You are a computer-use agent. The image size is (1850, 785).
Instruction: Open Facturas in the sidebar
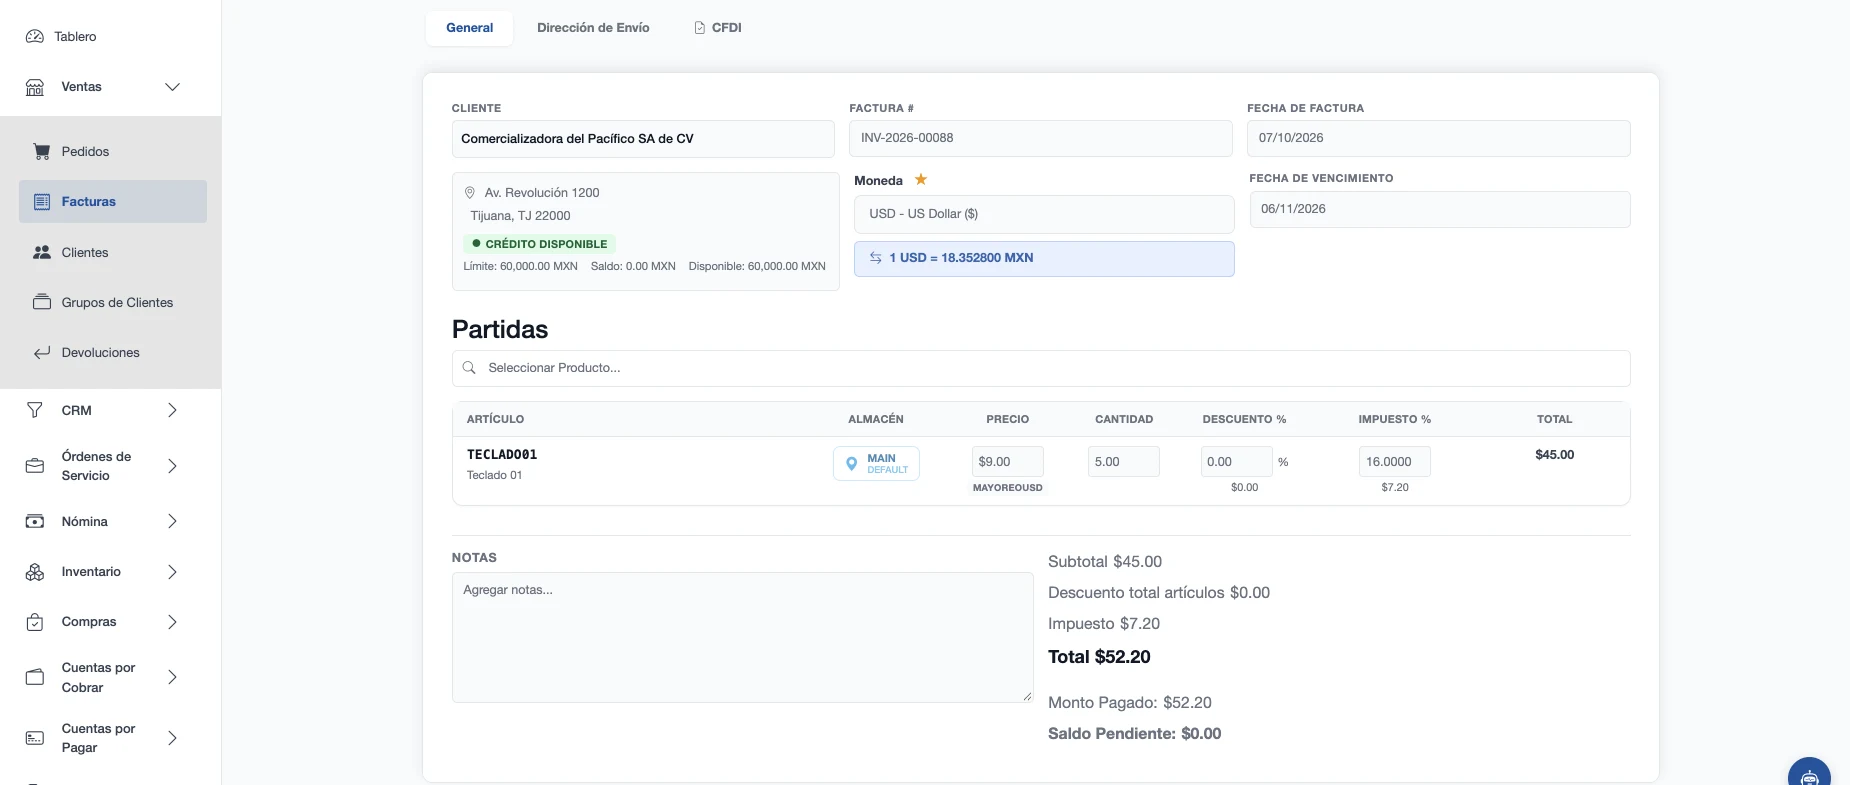[x=113, y=202]
